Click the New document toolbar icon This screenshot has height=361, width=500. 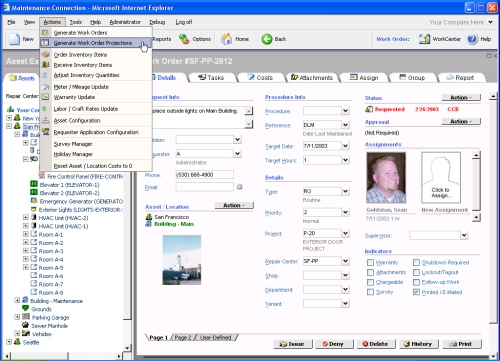14,39
